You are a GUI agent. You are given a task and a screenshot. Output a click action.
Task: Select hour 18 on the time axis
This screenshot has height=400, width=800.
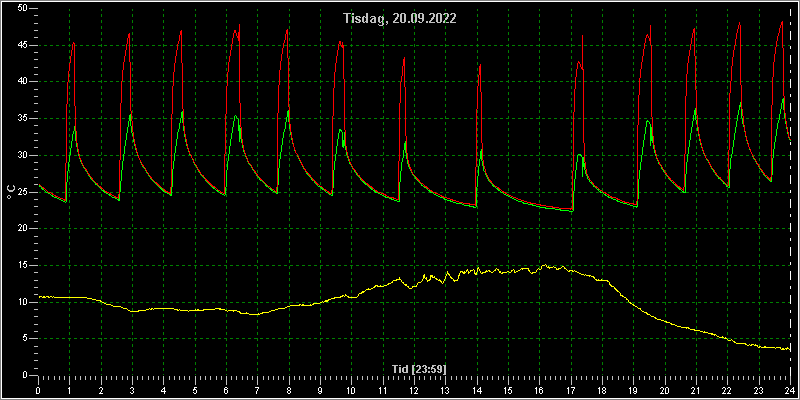pos(602,390)
